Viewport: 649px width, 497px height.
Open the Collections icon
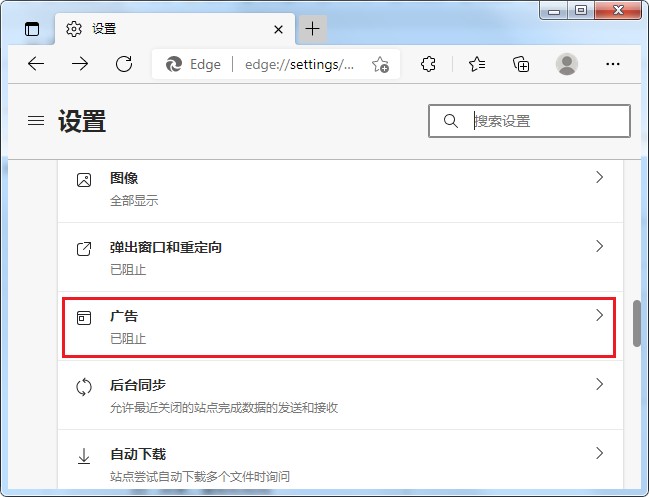[521, 64]
